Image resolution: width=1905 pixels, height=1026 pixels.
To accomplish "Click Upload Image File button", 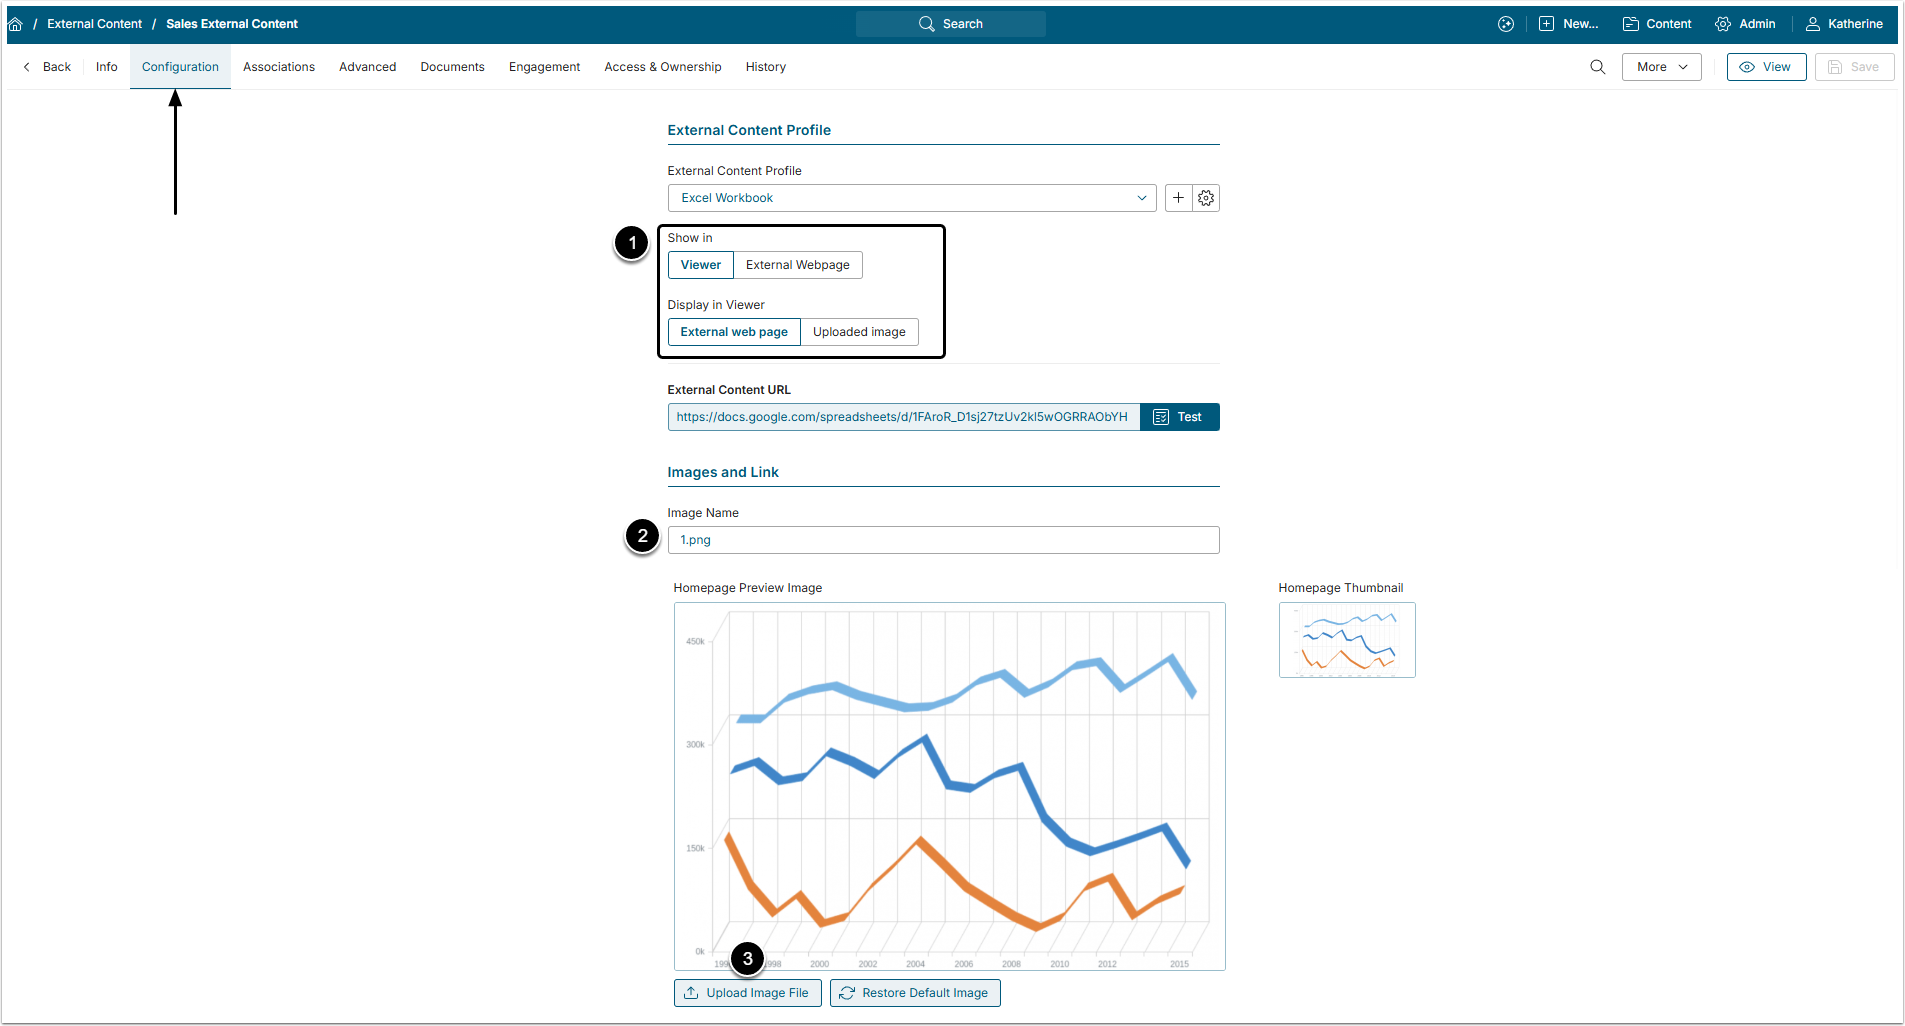I will point(748,993).
